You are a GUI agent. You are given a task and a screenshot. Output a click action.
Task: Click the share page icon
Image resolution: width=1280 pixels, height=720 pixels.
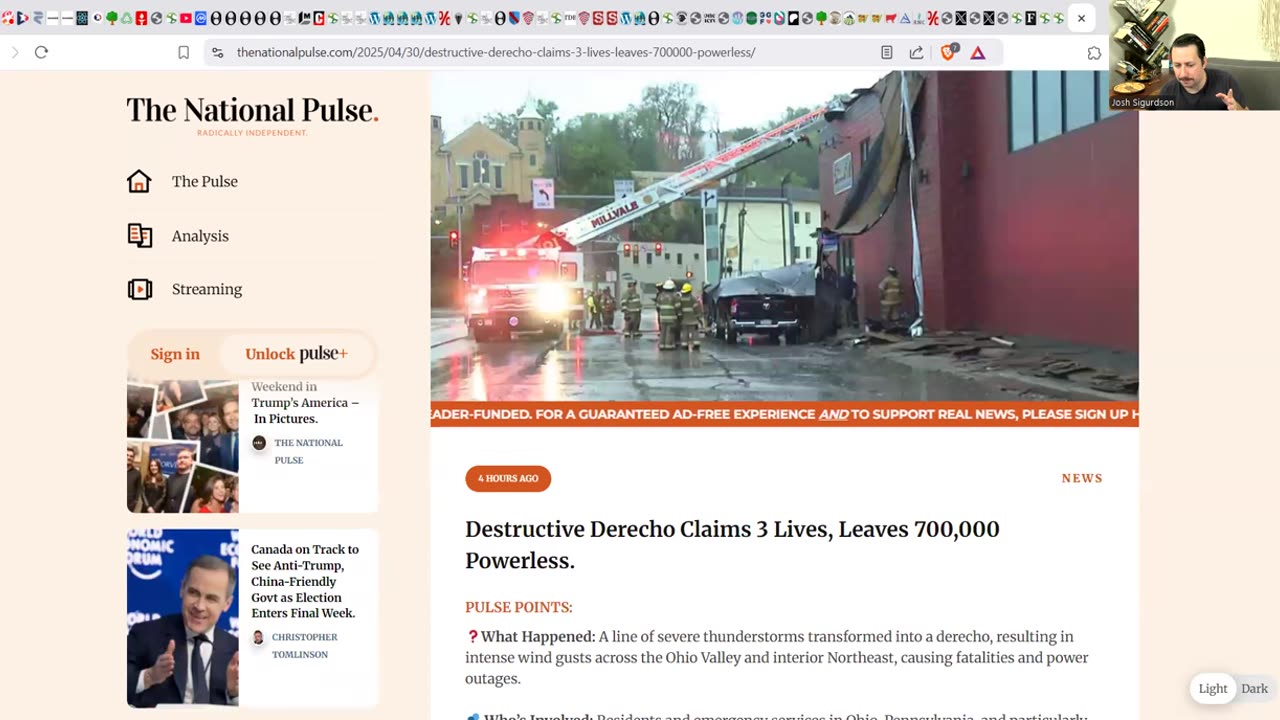pos(916,52)
